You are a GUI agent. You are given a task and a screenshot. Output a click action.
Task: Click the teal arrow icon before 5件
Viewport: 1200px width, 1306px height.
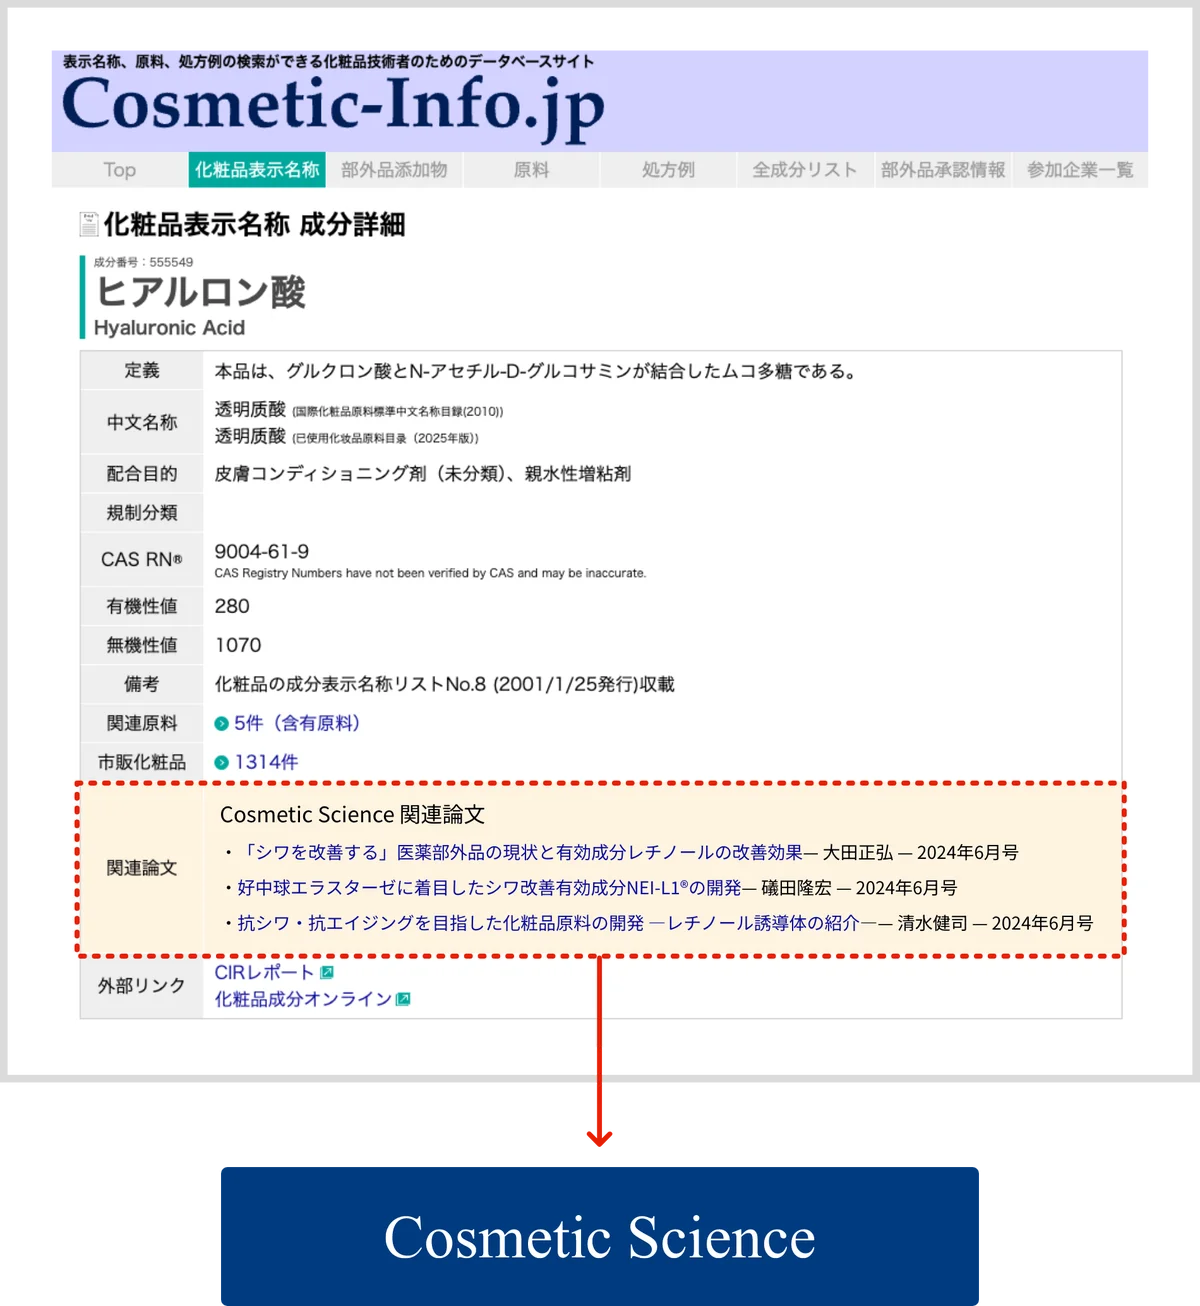point(222,723)
